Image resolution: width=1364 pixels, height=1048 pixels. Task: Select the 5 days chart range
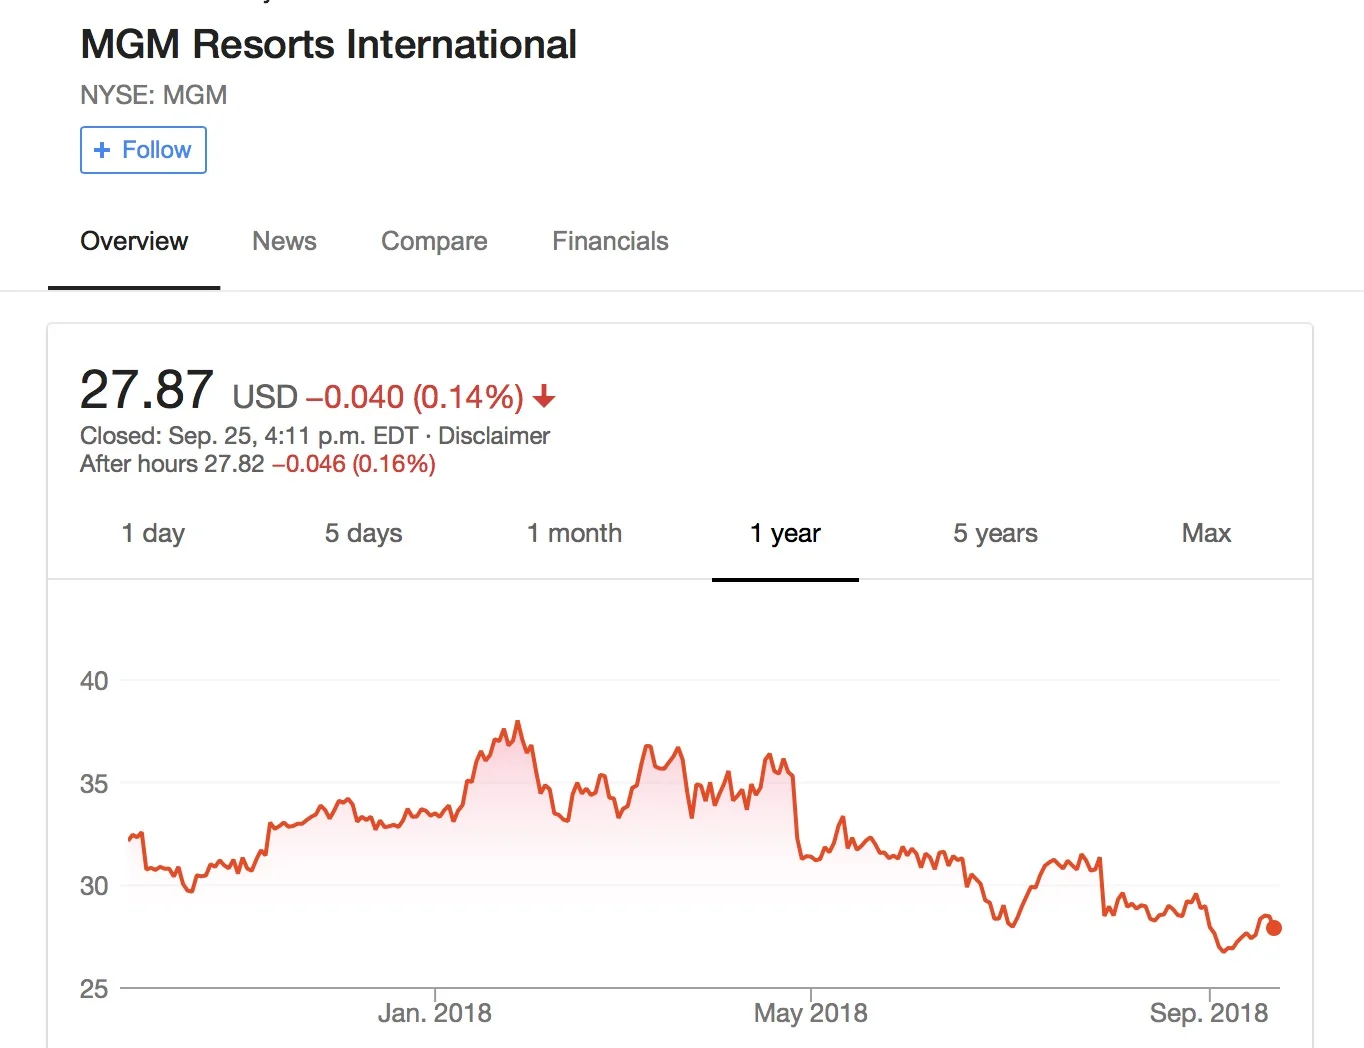(x=363, y=533)
